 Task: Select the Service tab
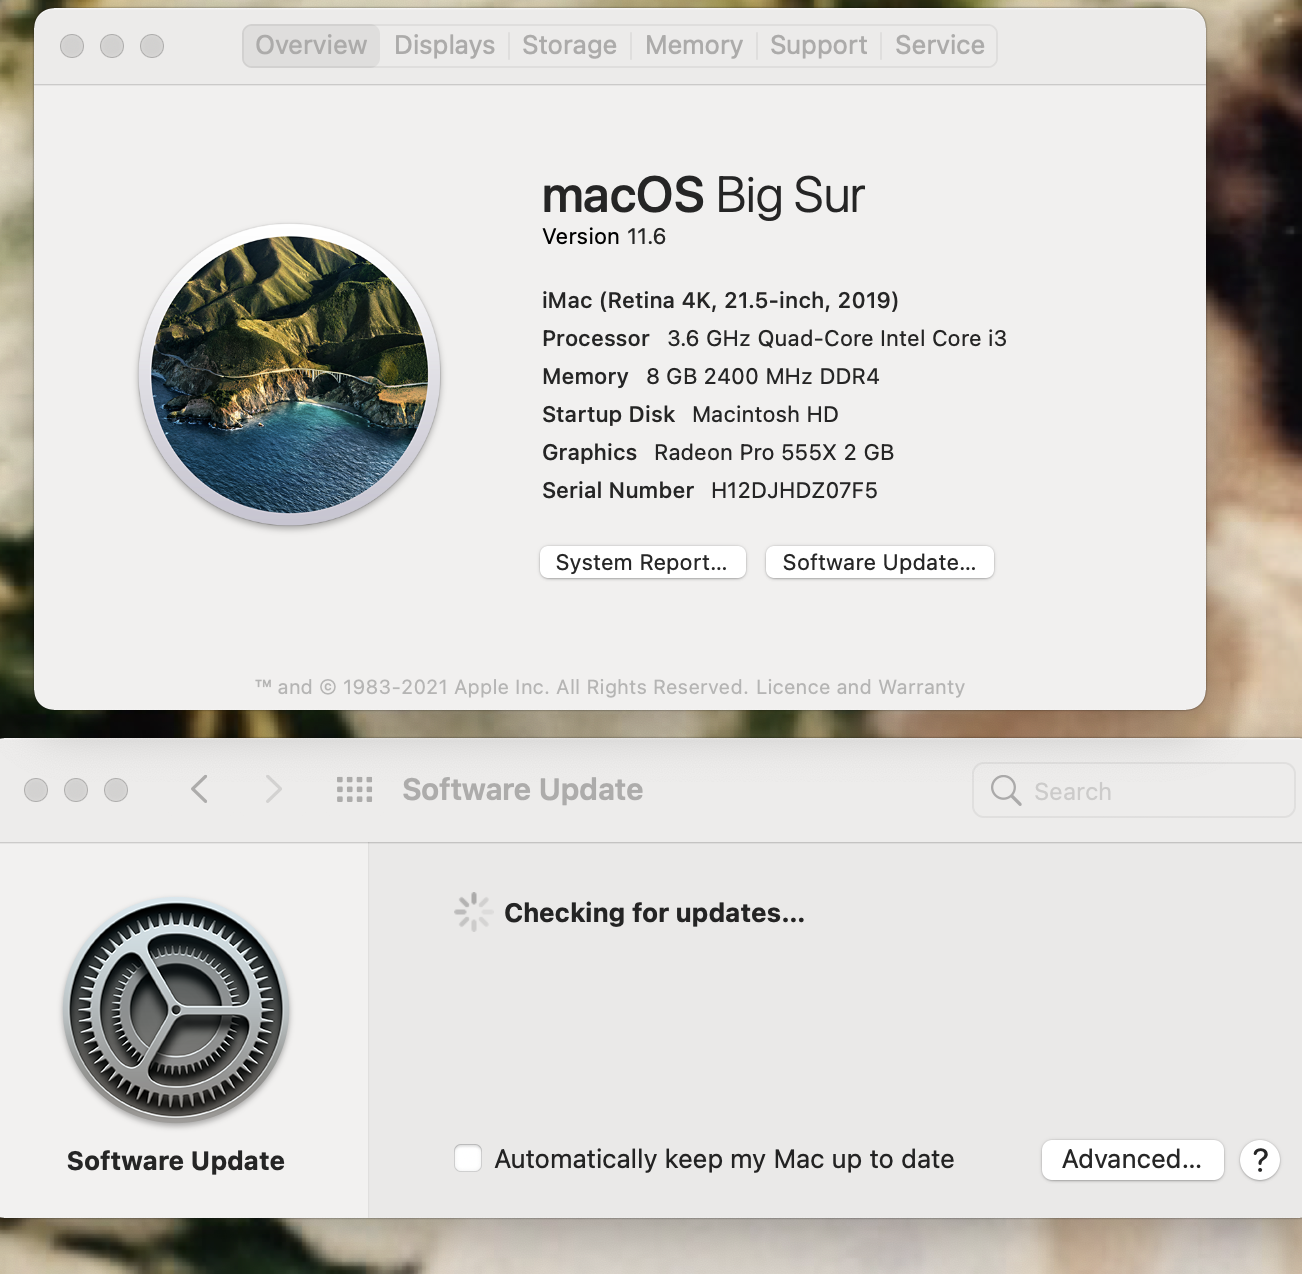click(940, 46)
